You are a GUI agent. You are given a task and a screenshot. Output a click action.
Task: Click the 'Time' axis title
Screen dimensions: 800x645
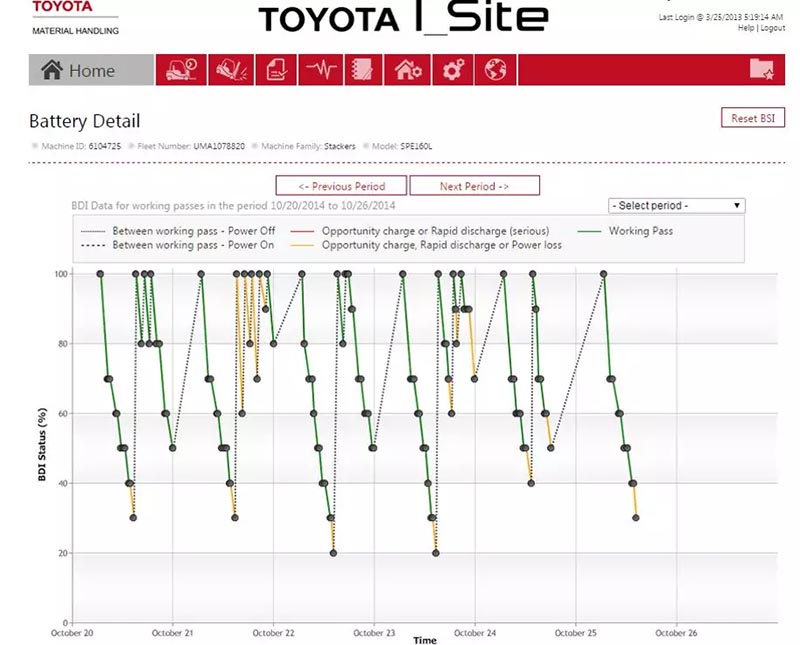425,640
